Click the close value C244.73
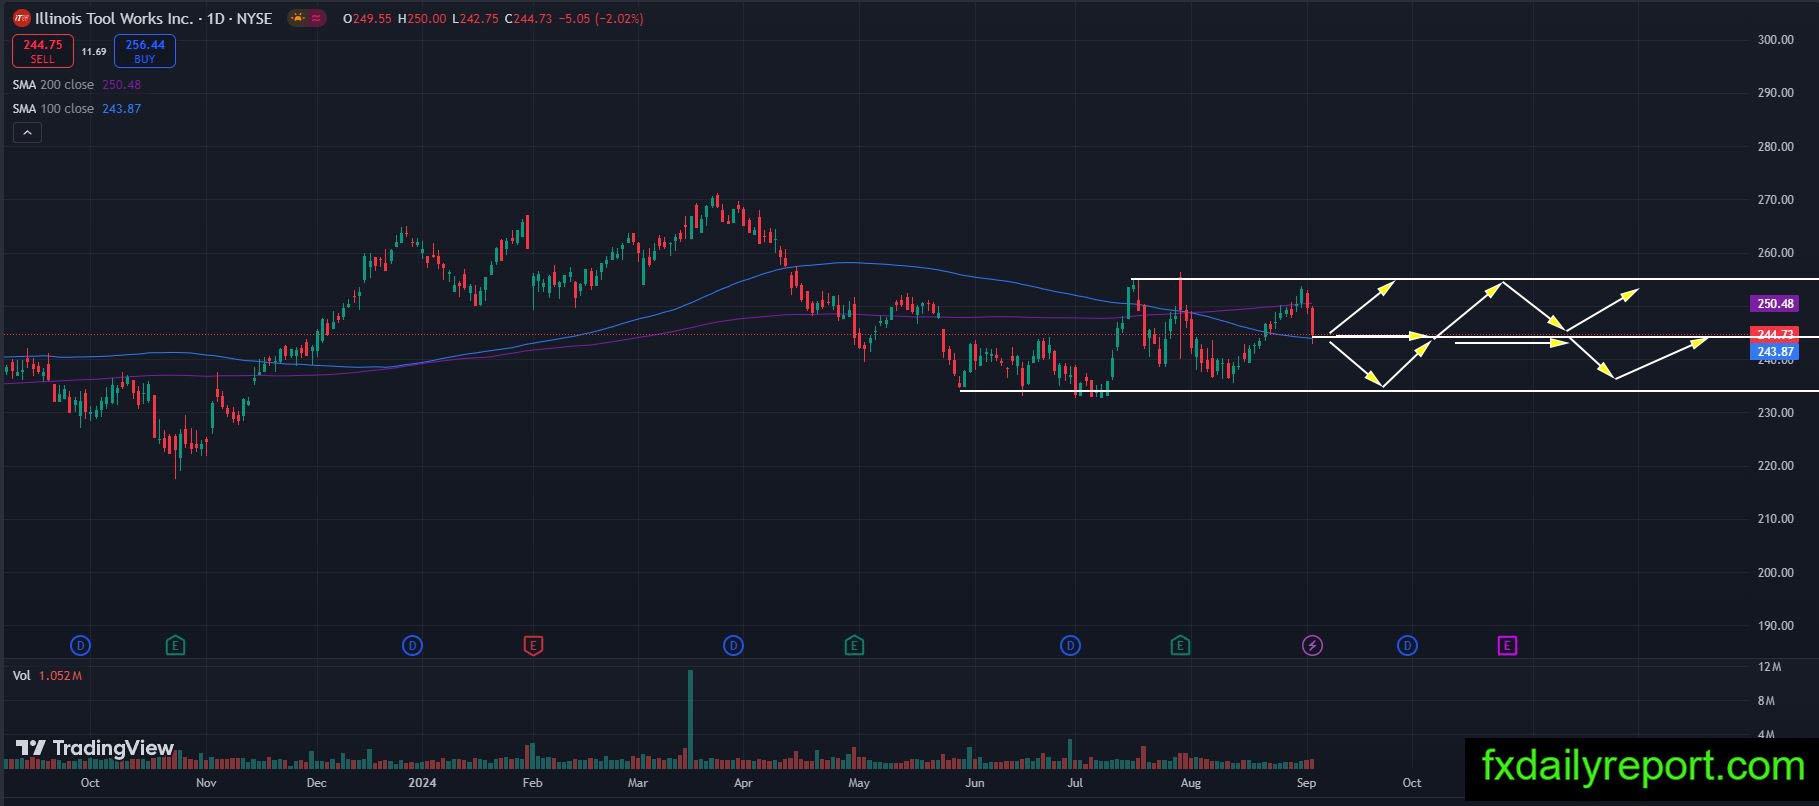The image size is (1819, 806). [528, 19]
